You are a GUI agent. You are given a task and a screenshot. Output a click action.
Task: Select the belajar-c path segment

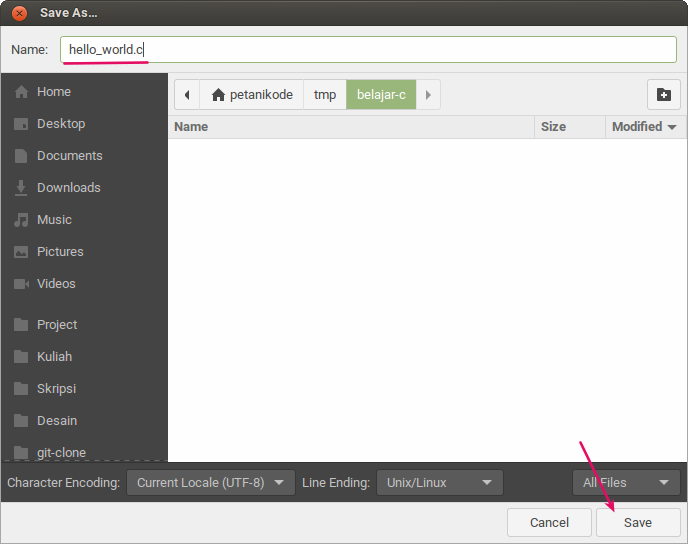381,95
